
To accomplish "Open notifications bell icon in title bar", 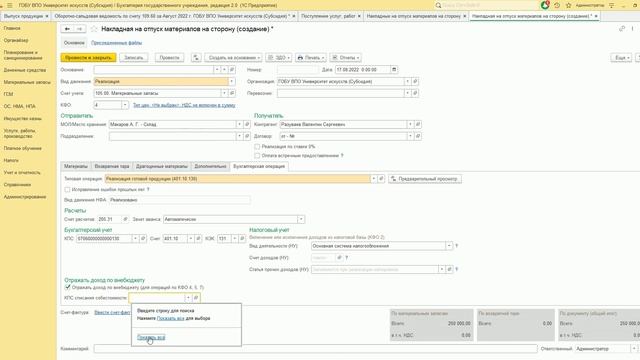I will 545,5.
